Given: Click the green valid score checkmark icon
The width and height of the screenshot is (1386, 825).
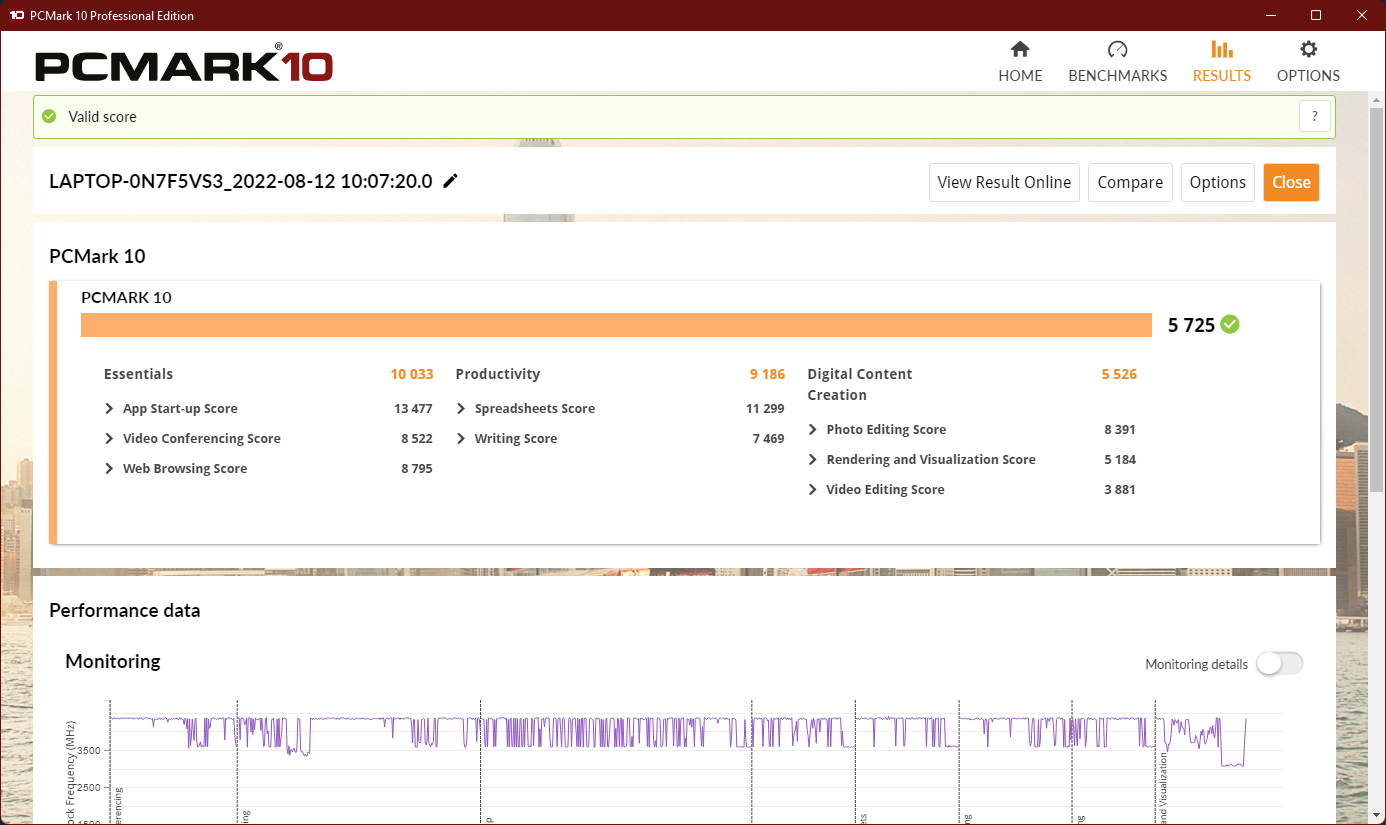Looking at the screenshot, I should (49, 116).
